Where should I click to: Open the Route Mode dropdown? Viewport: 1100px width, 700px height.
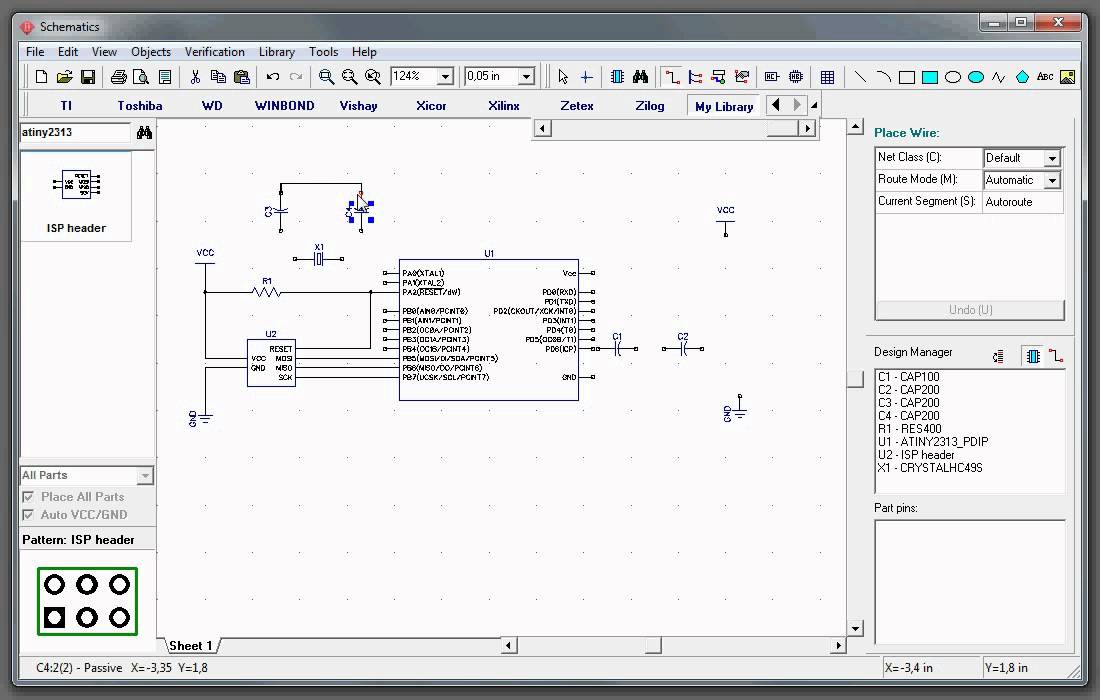(x=1052, y=181)
